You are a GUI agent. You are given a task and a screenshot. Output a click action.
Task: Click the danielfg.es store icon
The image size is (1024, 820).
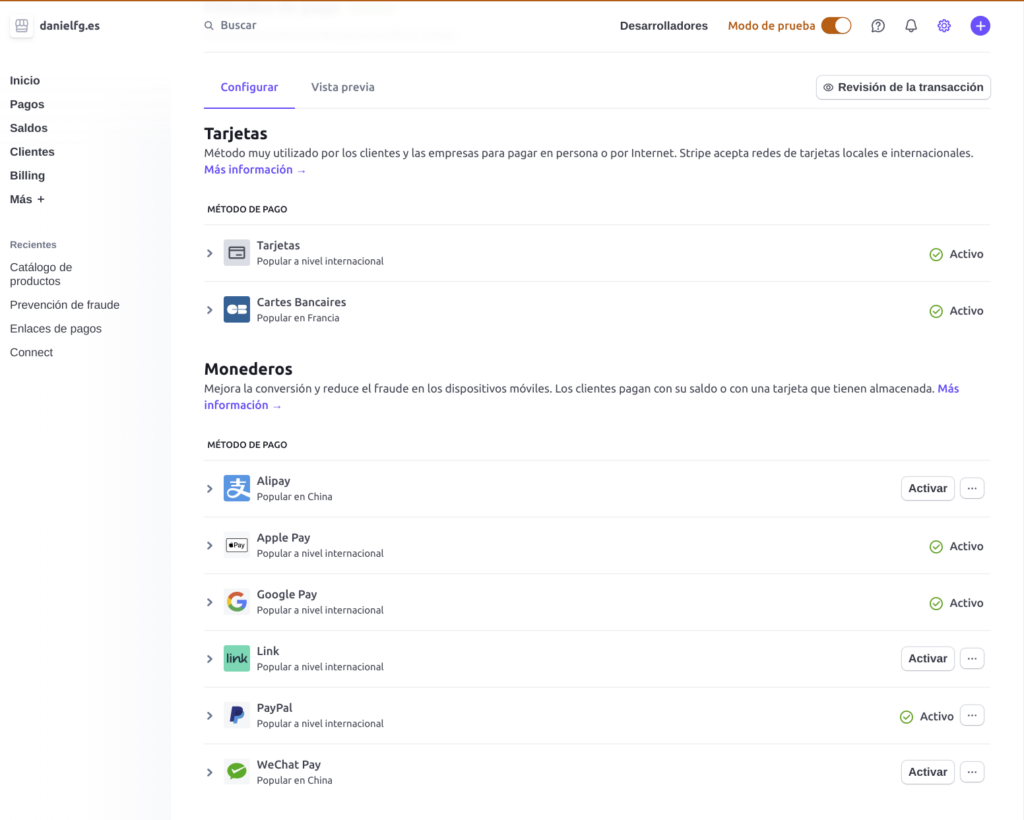click(x=22, y=26)
